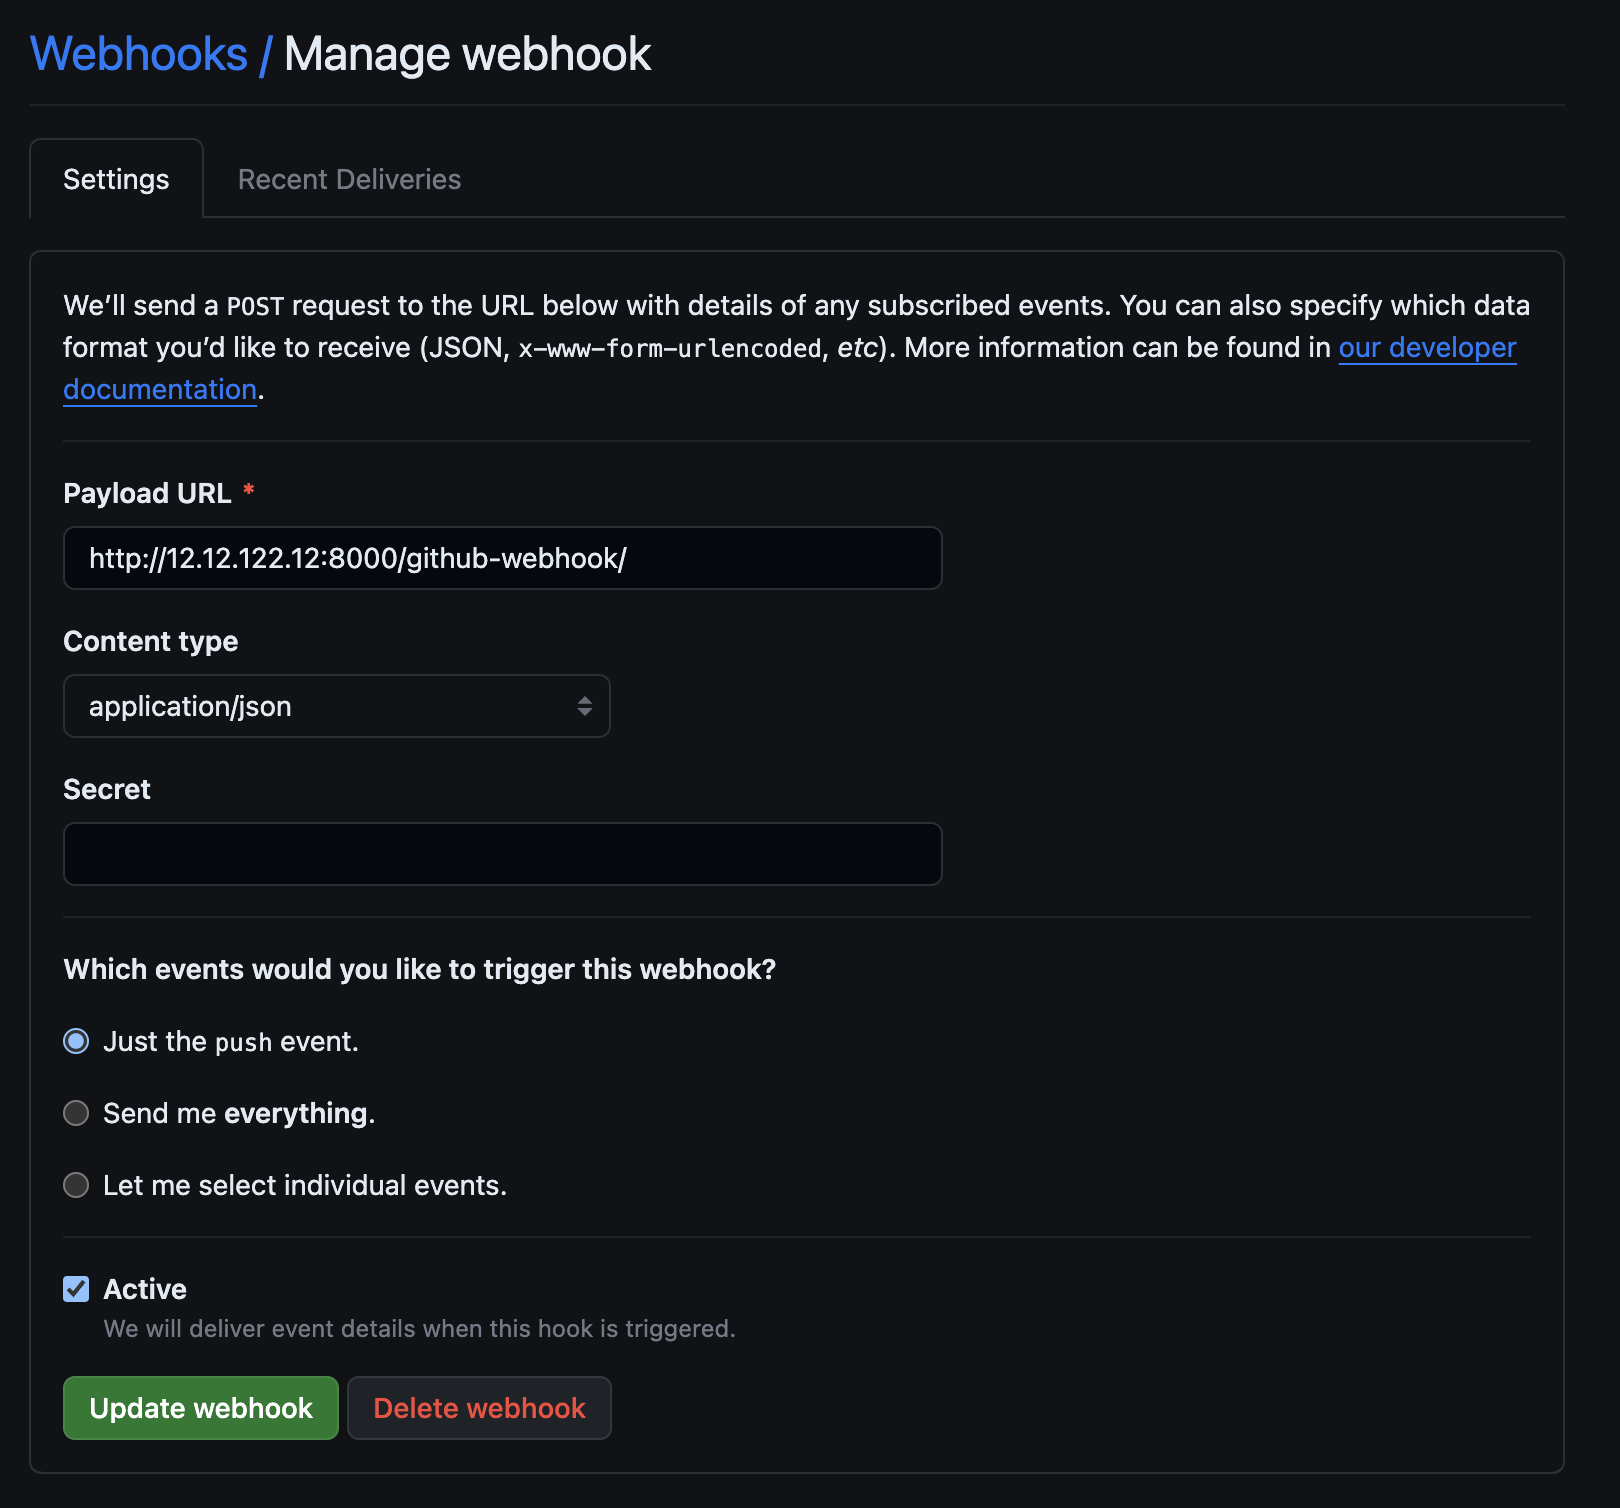This screenshot has width=1620, height=1508.
Task: Choose 'Send me everything' radio option
Action: (76, 1113)
